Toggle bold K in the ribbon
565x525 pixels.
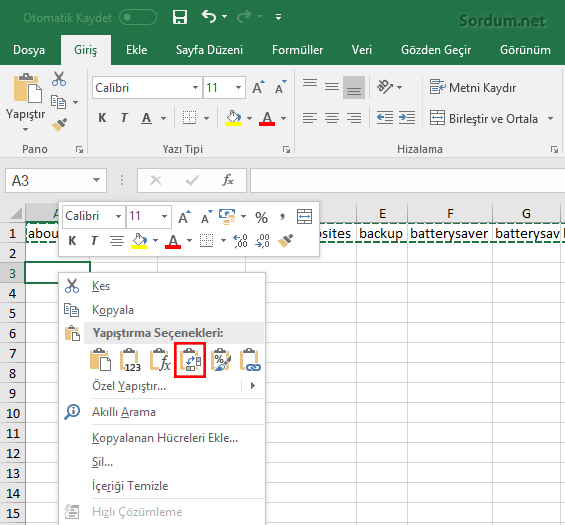click(102, 118)
